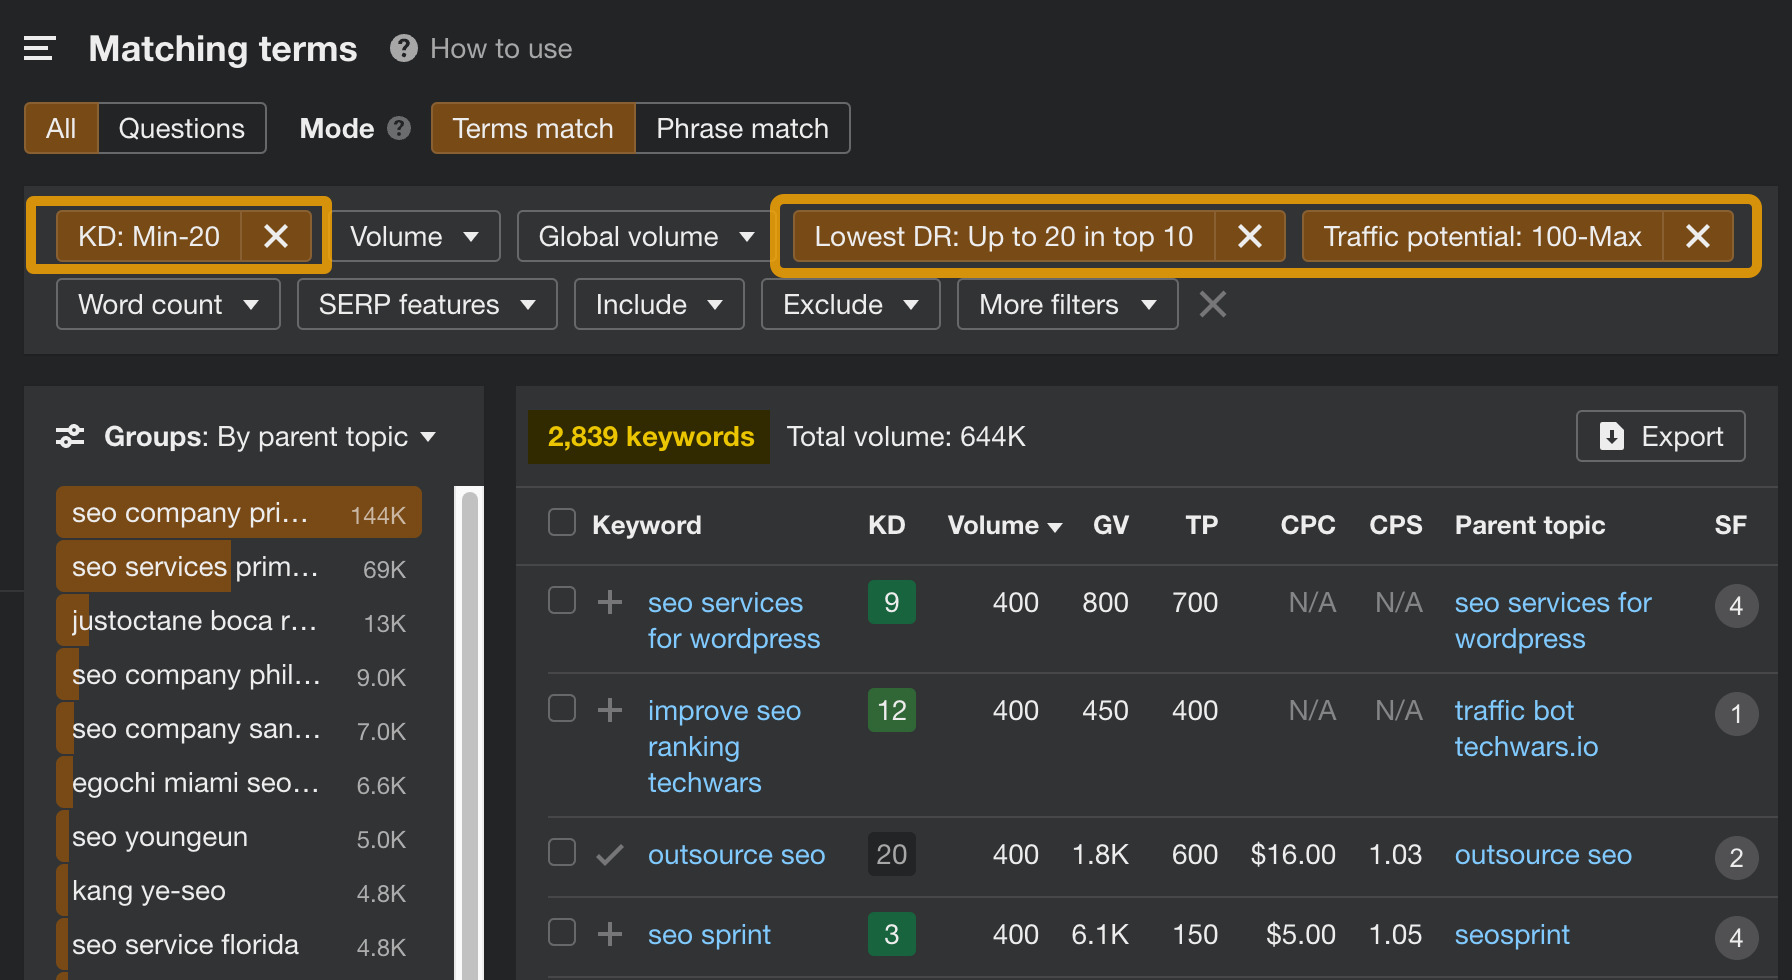The height and width of the screenshot is (980, 1792).
Task: Expand details for 'seo services for wordpress' keyword
Action: click(x=609, y=601)
